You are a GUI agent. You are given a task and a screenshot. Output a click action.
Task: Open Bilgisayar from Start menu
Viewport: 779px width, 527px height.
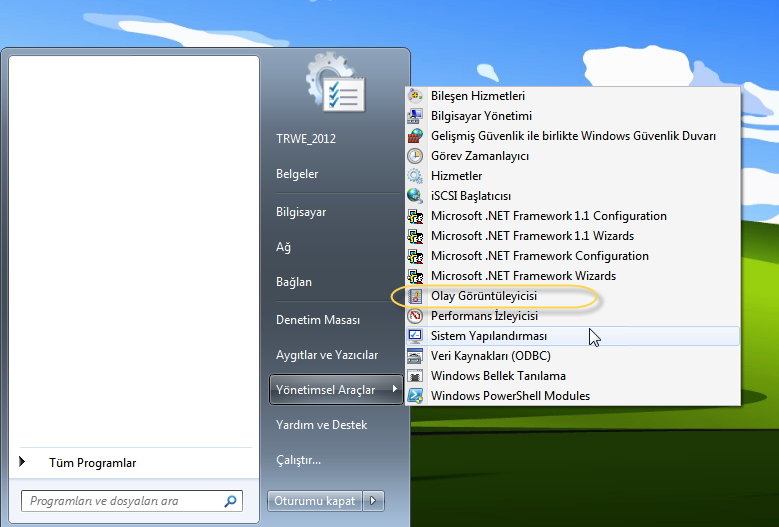pos(301,212)
